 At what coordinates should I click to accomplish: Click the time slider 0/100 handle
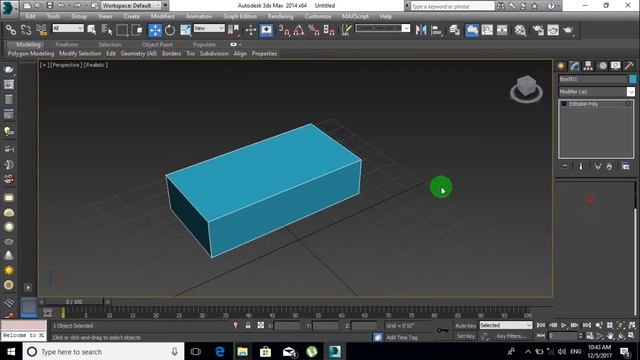[x=74, y=302]
